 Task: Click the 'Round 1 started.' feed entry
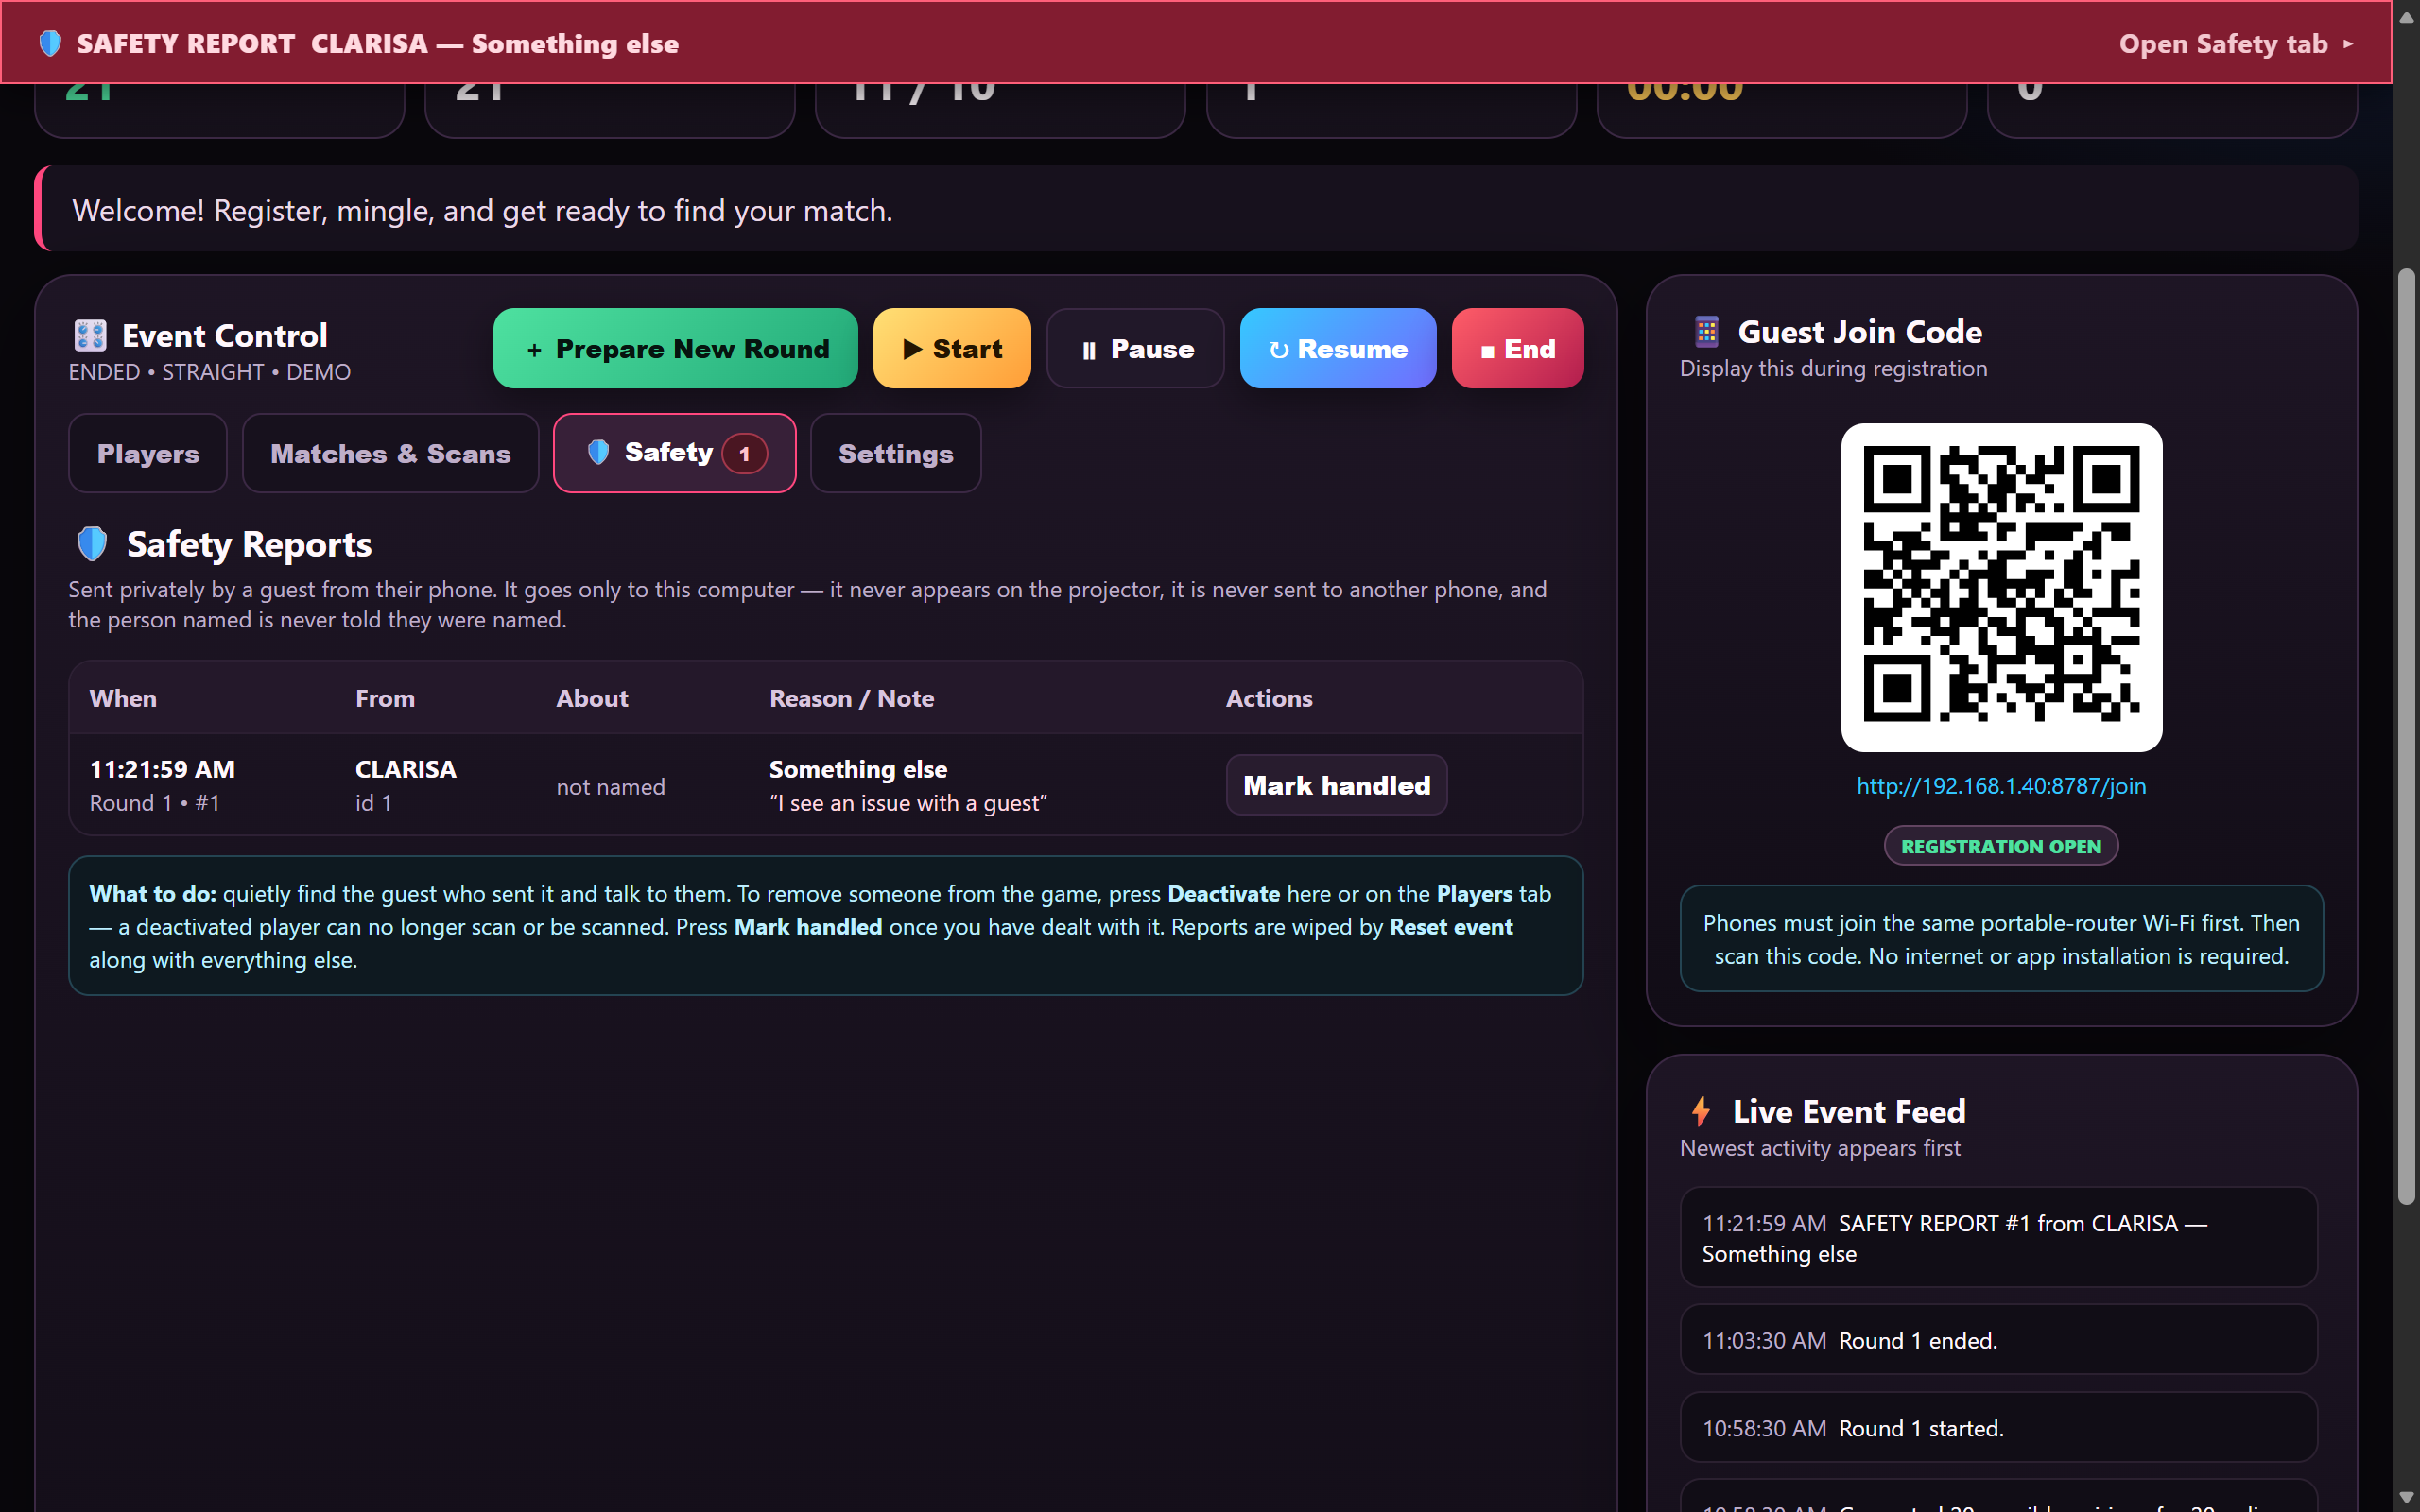point(1998,1428)
